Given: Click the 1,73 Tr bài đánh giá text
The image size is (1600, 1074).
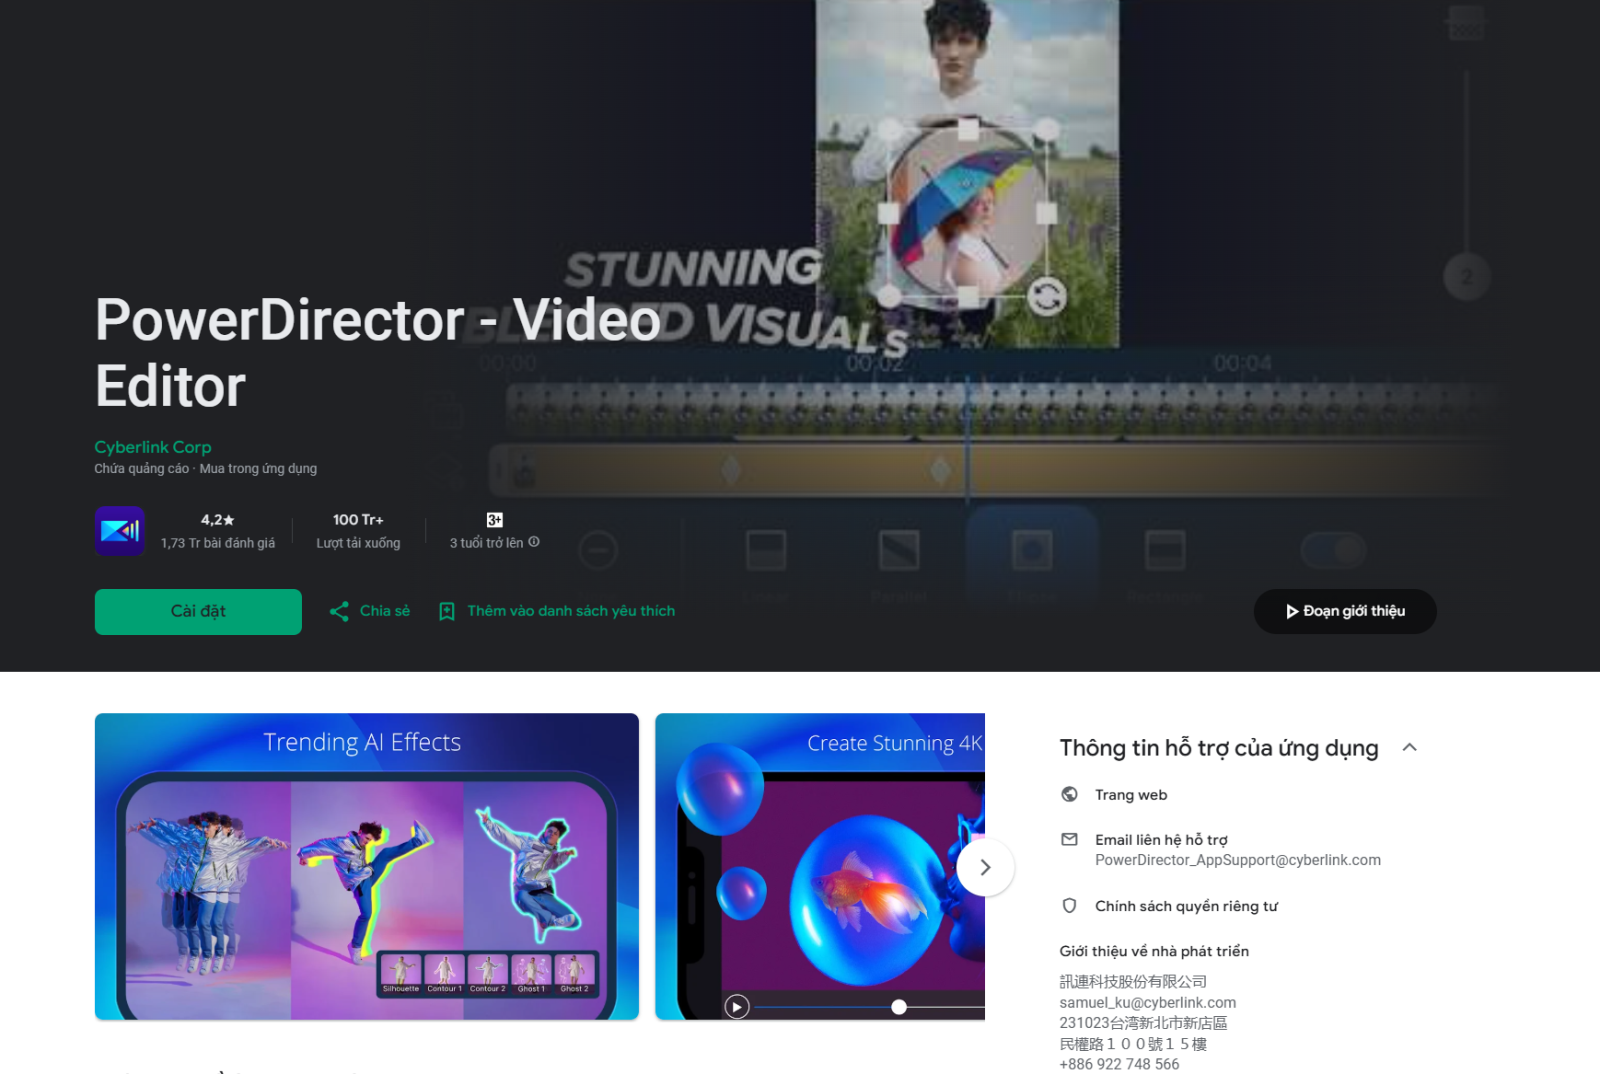Looking at the screenshot, I should click(x=218, y=543).
